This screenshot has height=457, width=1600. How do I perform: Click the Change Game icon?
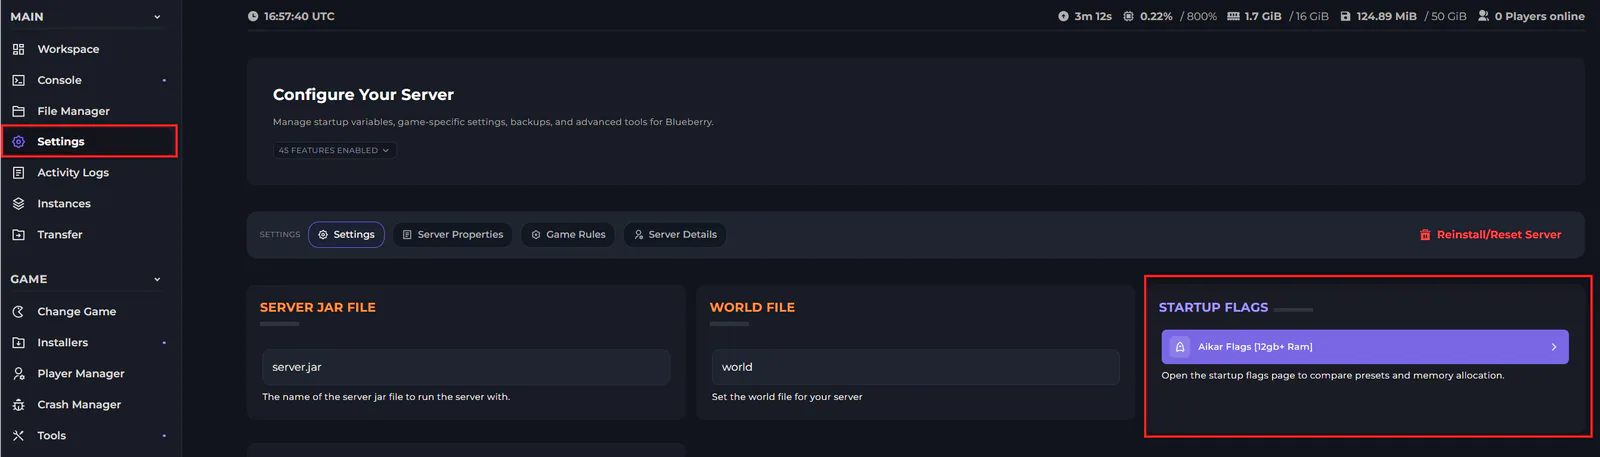[18, 312]
